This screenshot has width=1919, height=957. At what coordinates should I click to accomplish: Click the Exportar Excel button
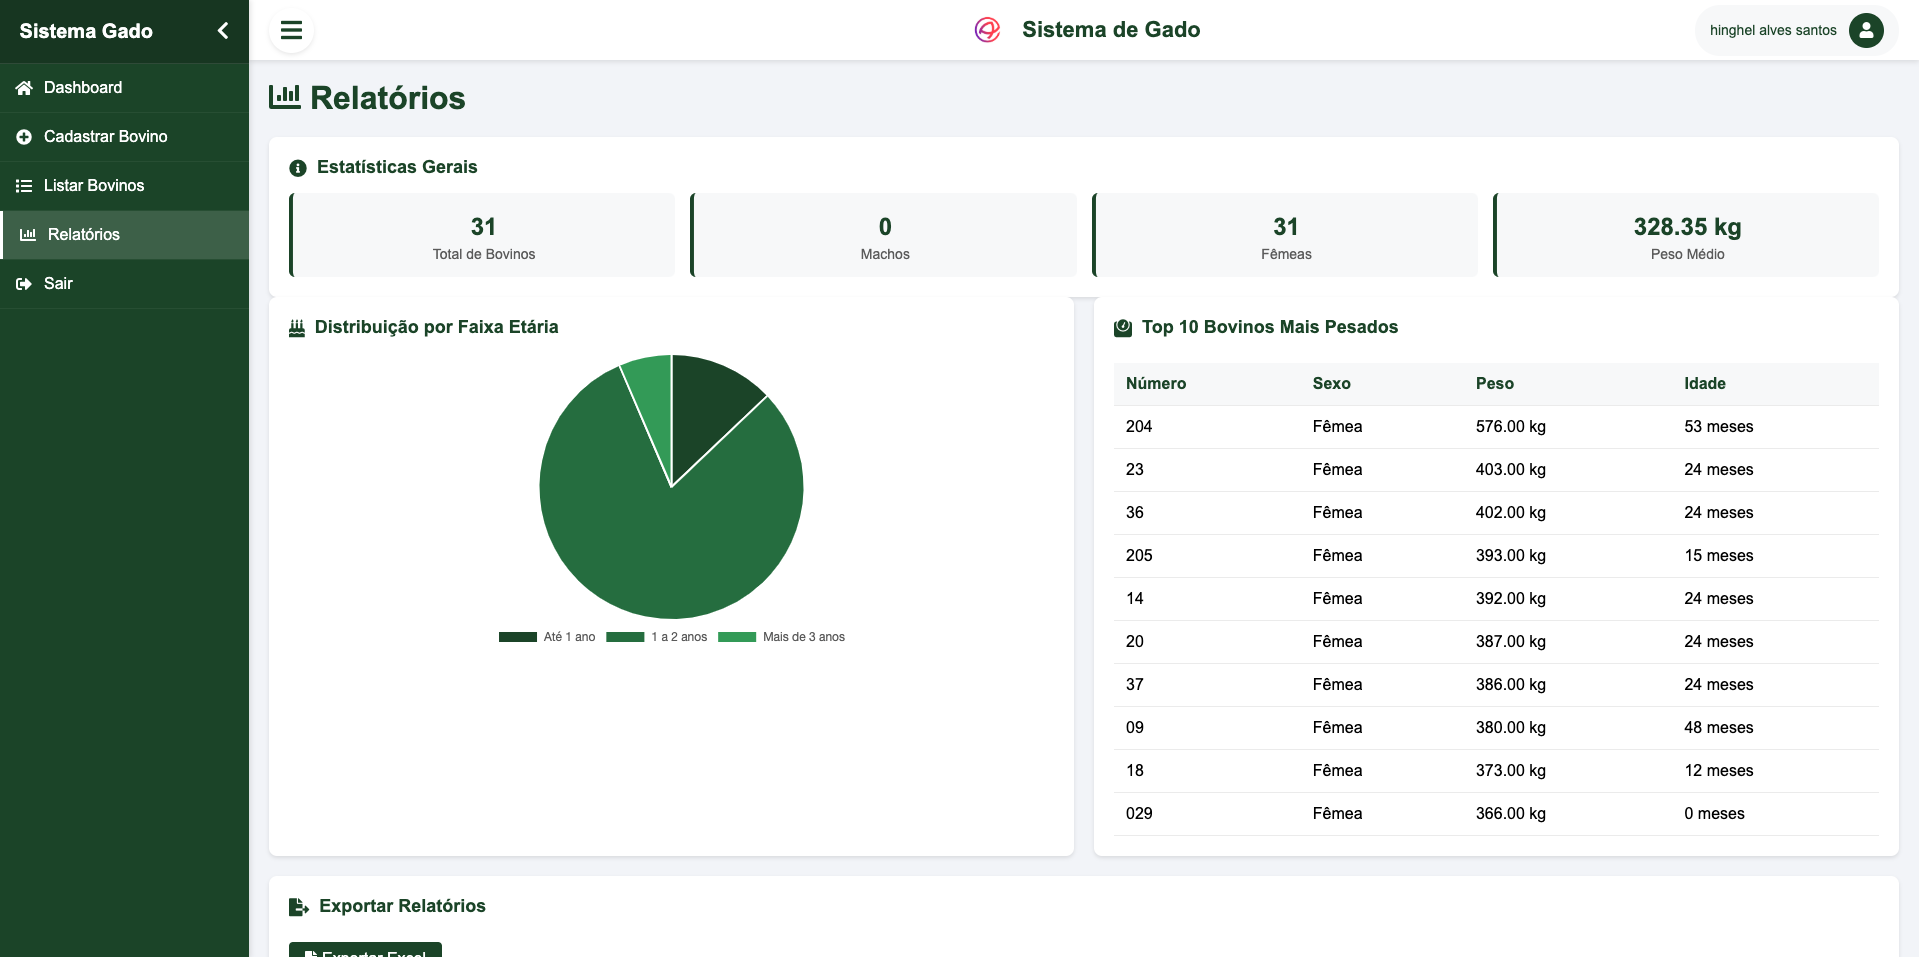coord(365,951)
